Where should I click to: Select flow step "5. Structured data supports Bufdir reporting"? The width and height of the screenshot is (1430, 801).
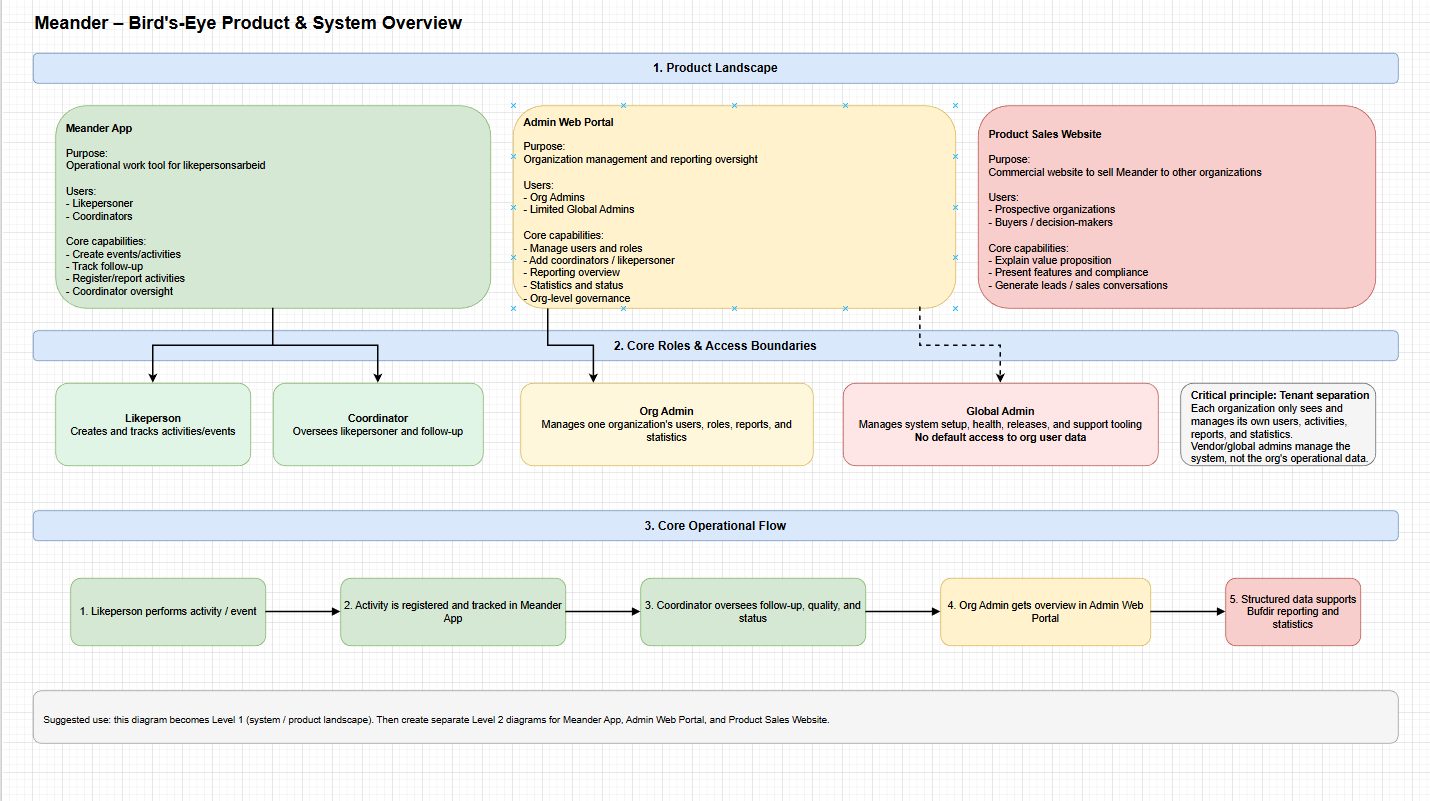tap(1293, 611)
